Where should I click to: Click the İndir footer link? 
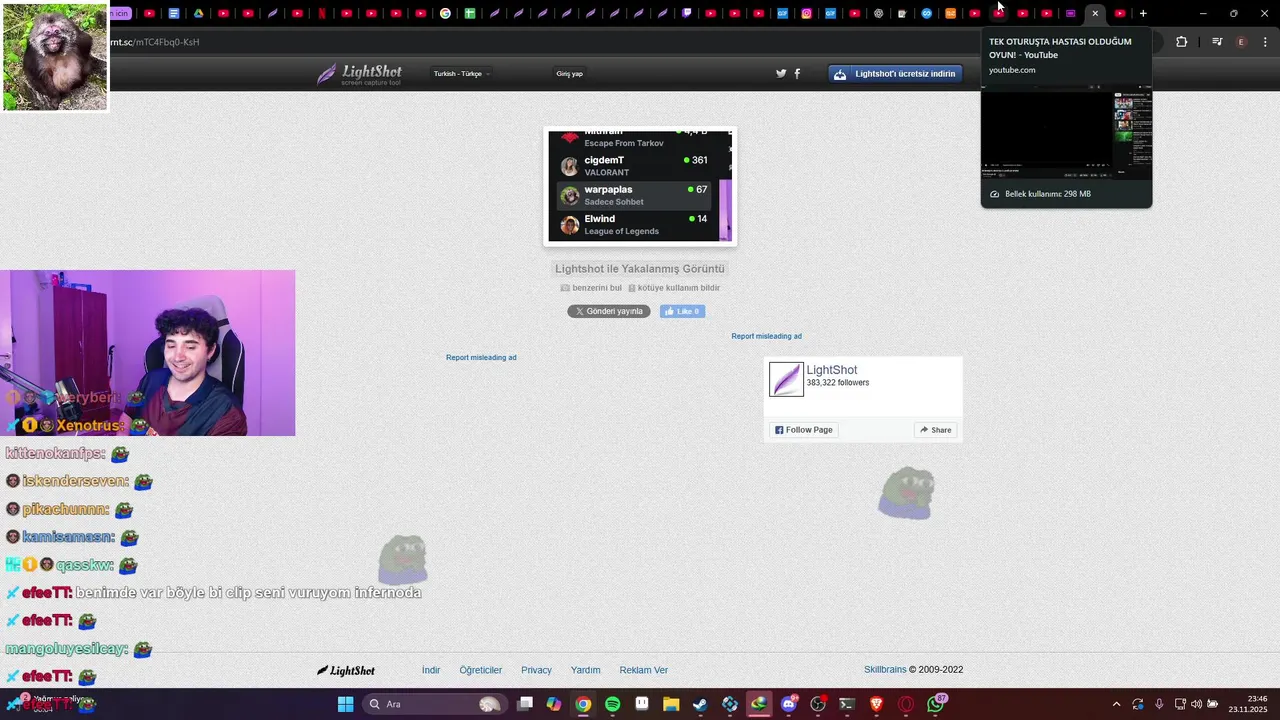click(431, 670)
